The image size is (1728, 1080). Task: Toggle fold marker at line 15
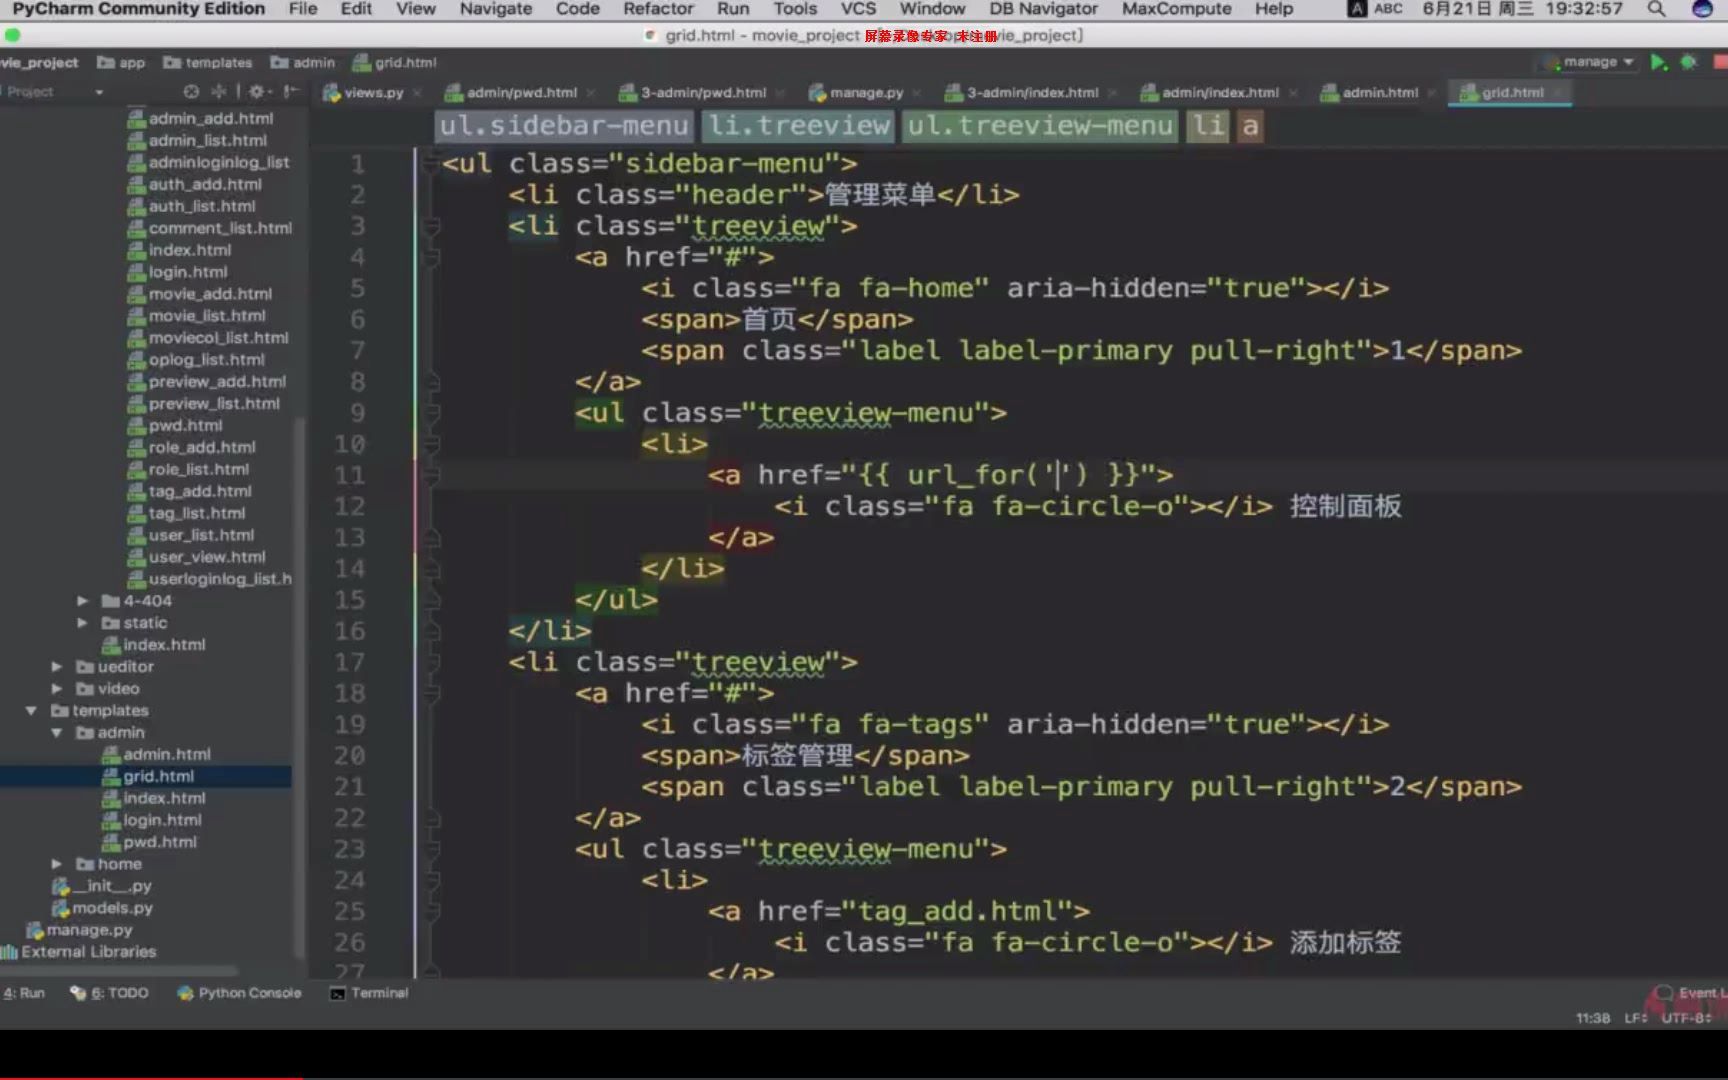pyautogui.click(x=431, y=600)
